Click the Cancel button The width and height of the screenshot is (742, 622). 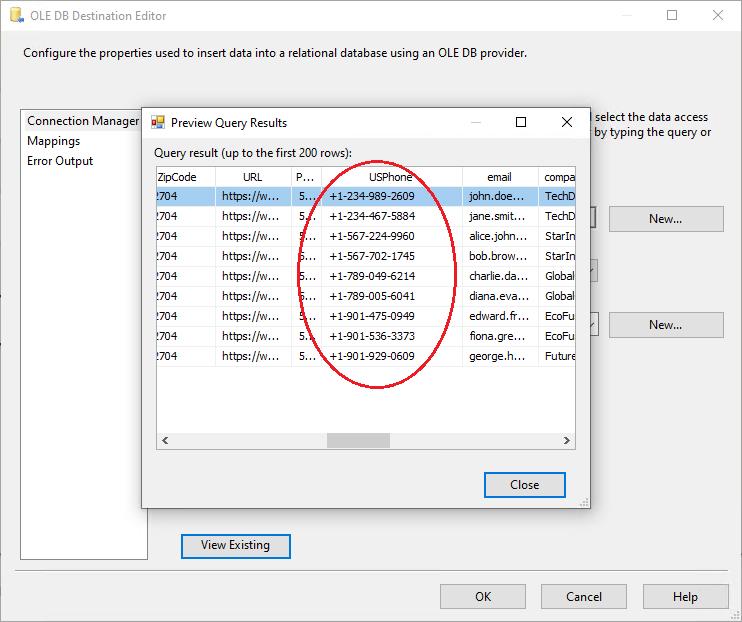pos(584,597)
